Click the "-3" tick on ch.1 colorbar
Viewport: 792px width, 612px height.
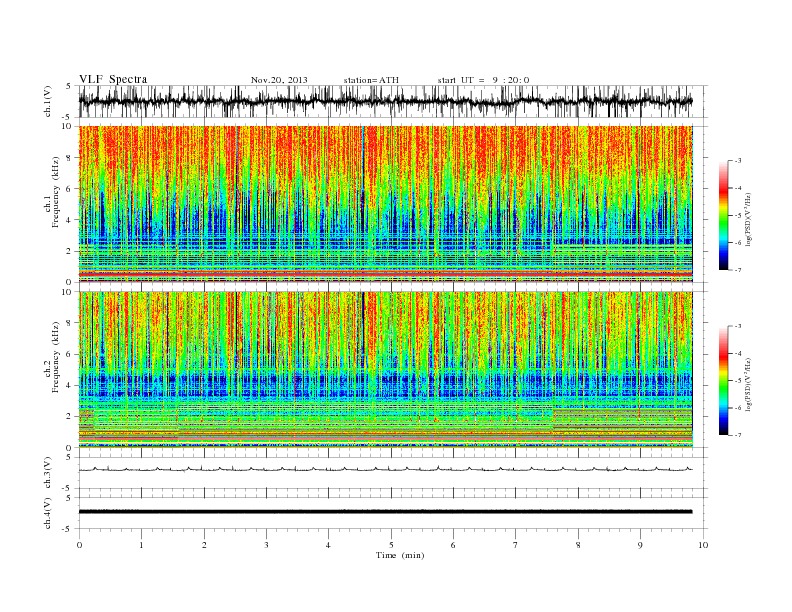click(738, 161)
